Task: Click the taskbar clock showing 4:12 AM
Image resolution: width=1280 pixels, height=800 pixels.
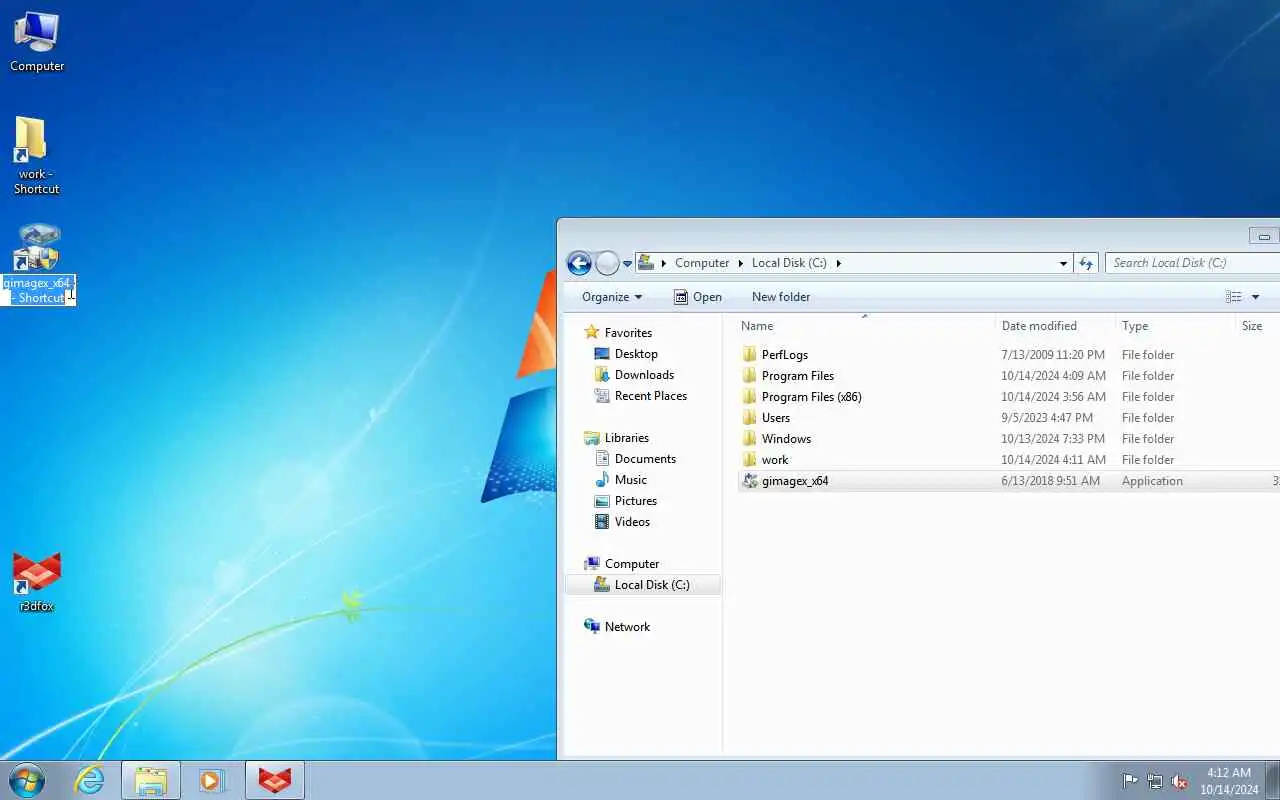Action: pos(1229,781)
